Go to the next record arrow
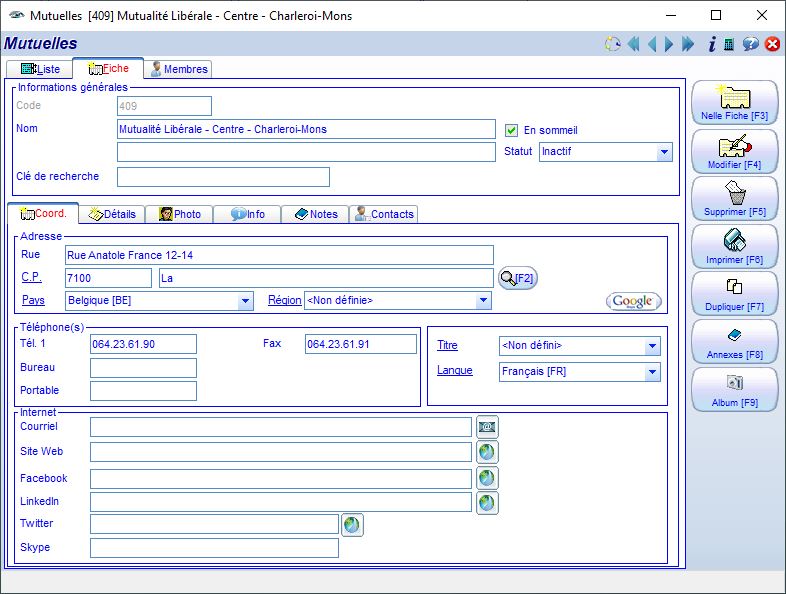The height and width of the screenshot is (594, 786). (669, 44)
